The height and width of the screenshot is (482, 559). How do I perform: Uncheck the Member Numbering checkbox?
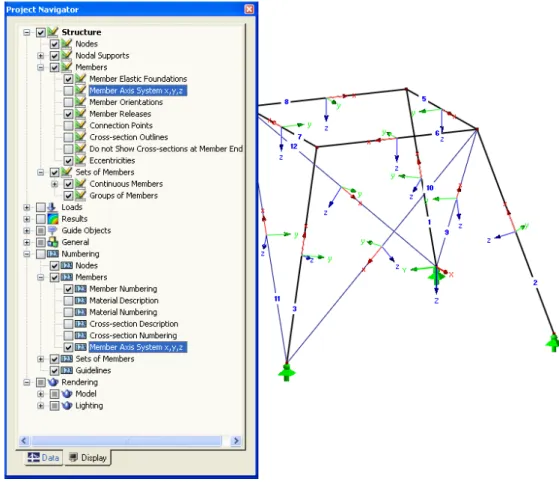tap(68, 289)
